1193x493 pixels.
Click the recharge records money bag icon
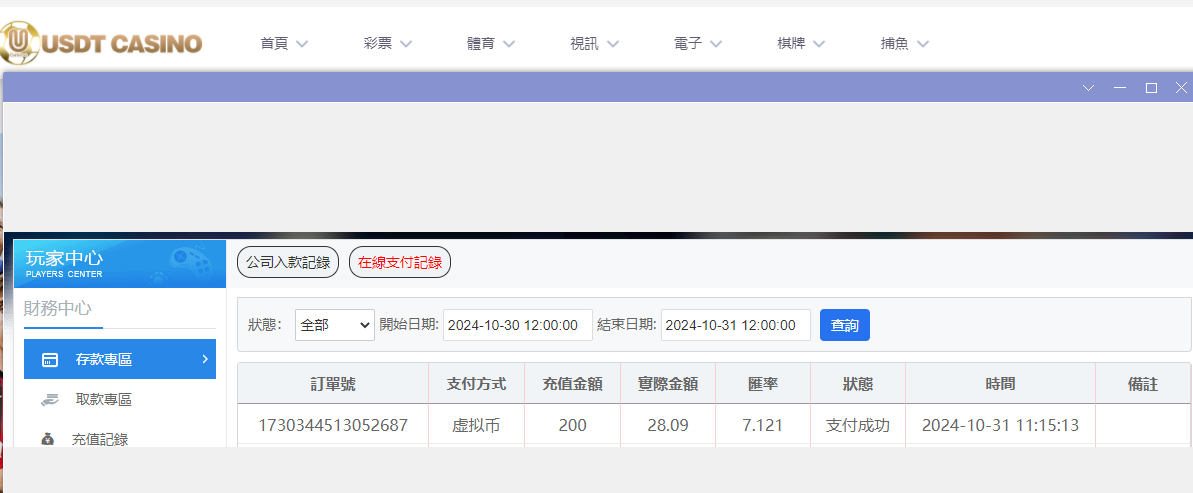(x=48, y=439)
